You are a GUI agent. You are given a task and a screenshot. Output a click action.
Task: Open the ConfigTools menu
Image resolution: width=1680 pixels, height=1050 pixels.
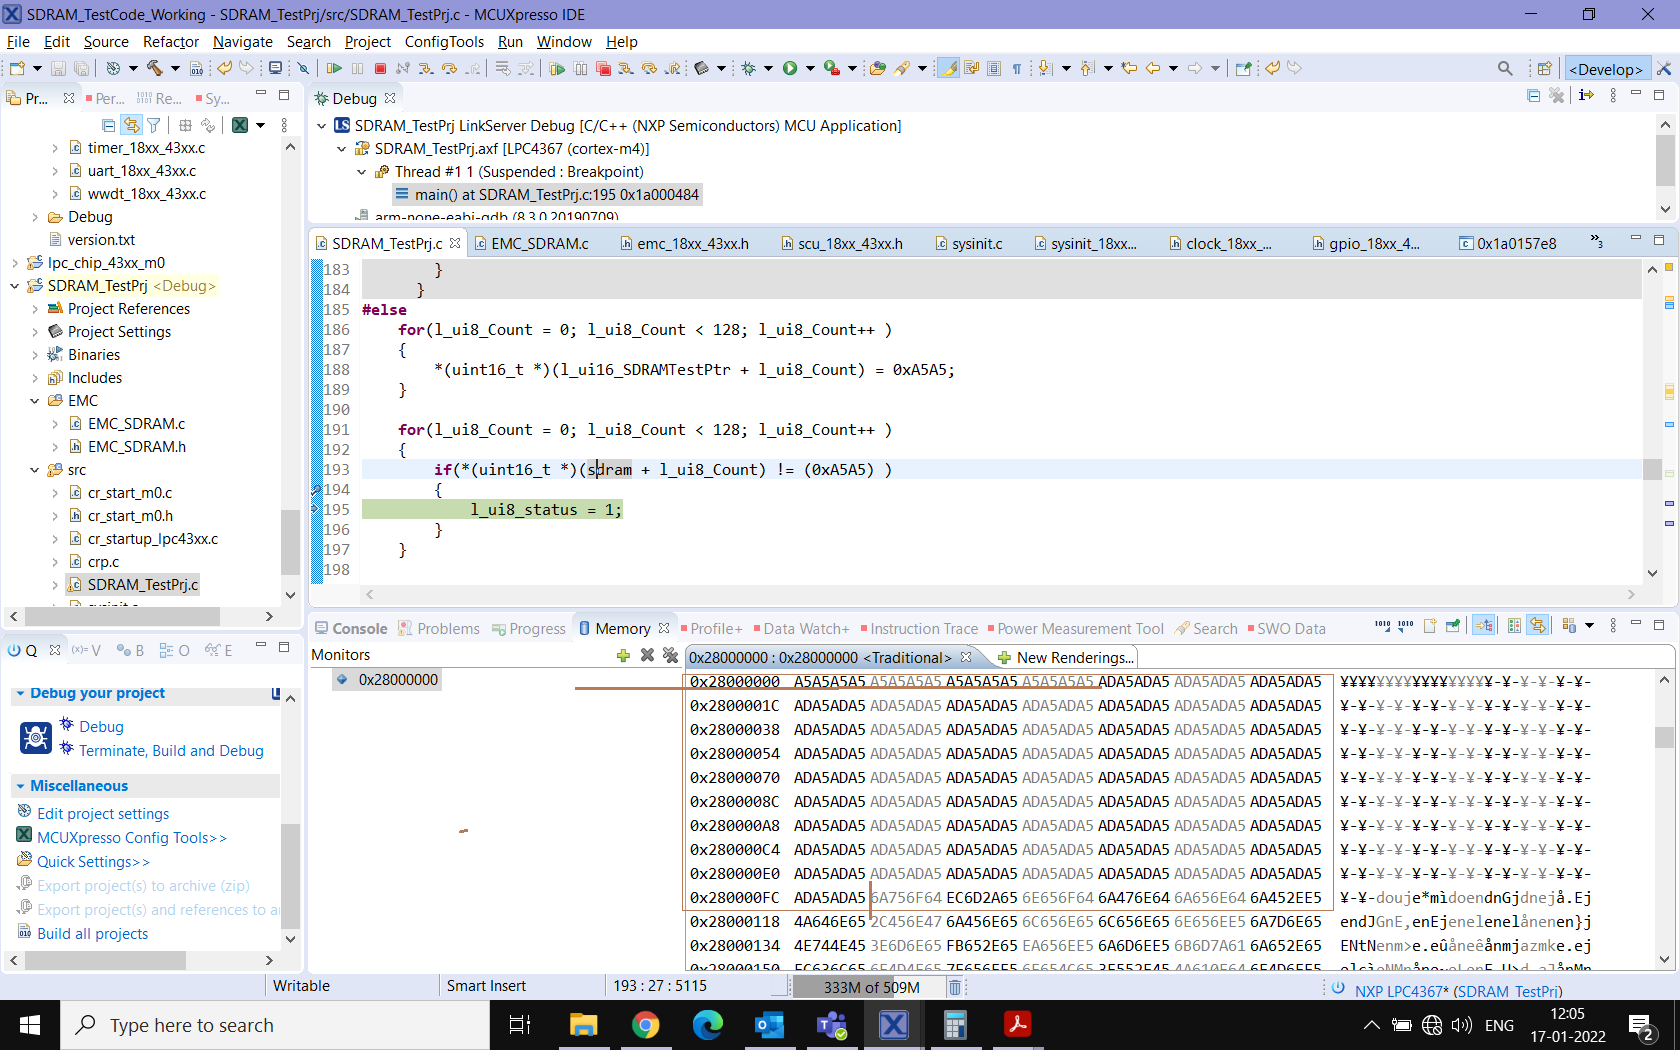coord(444,42)
